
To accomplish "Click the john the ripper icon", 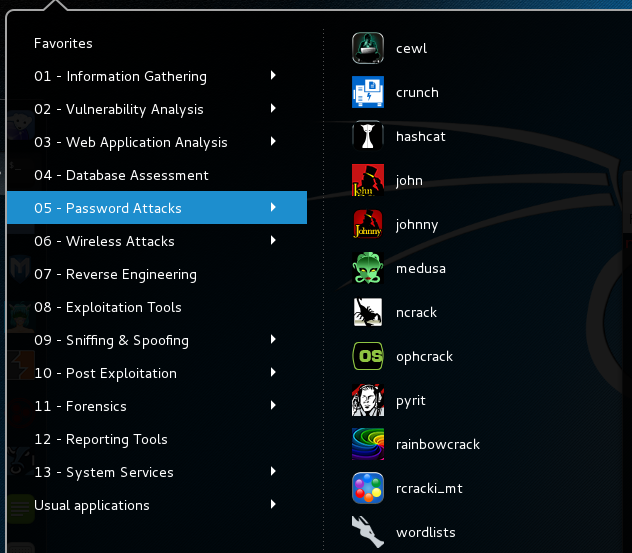I will (x=368, y=180).
